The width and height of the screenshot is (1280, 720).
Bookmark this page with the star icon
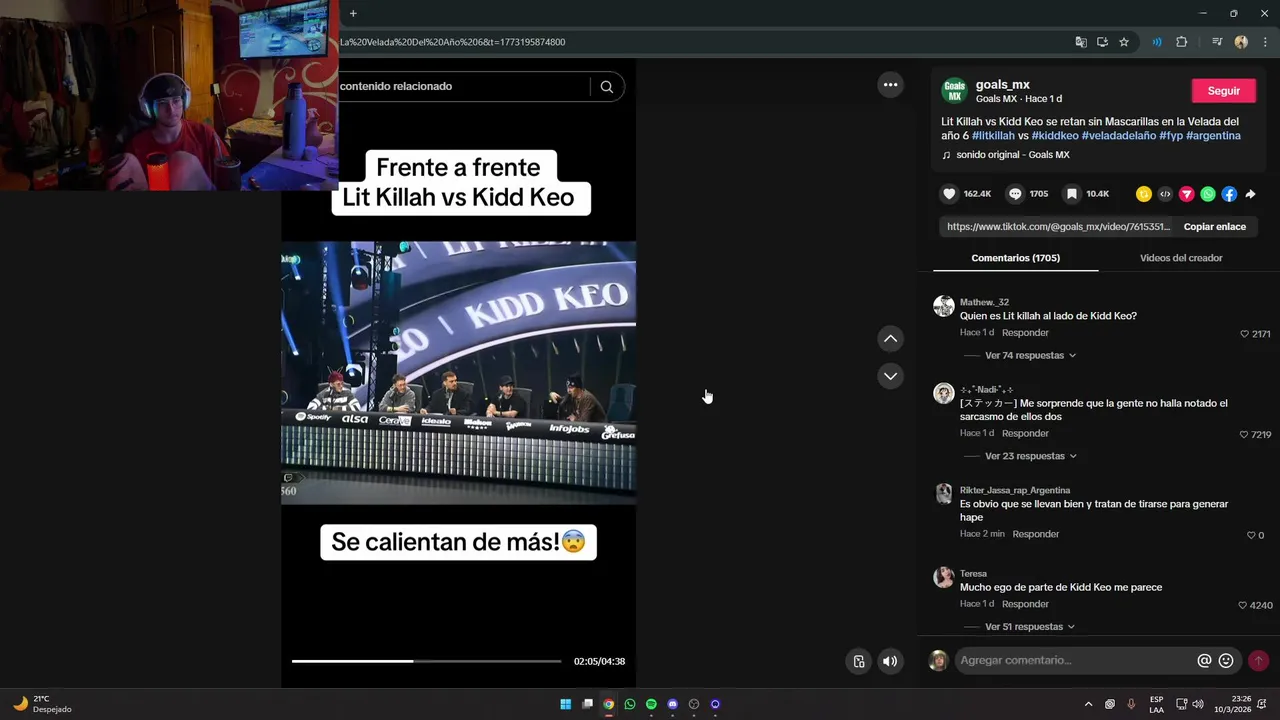1124,42
